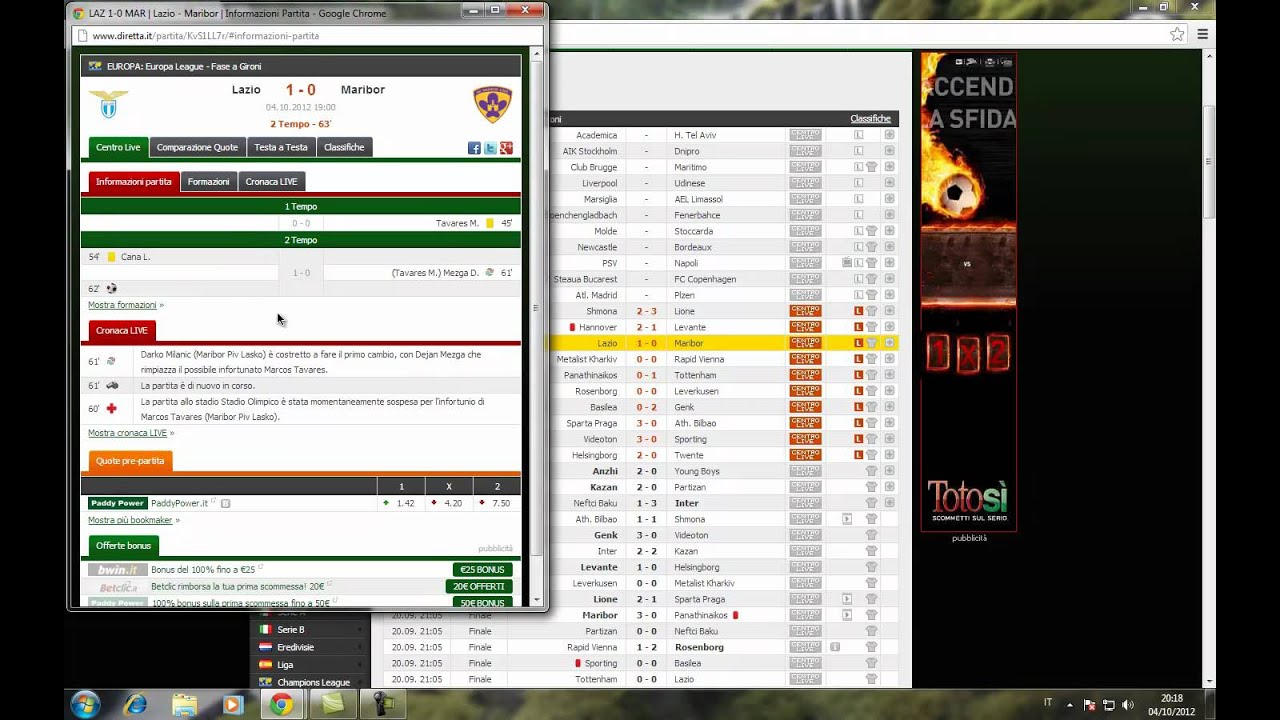The width and height of the screenshot is (1280, 720).
Task: Open Comparazione Quote tab
Action: pos(197,147)
